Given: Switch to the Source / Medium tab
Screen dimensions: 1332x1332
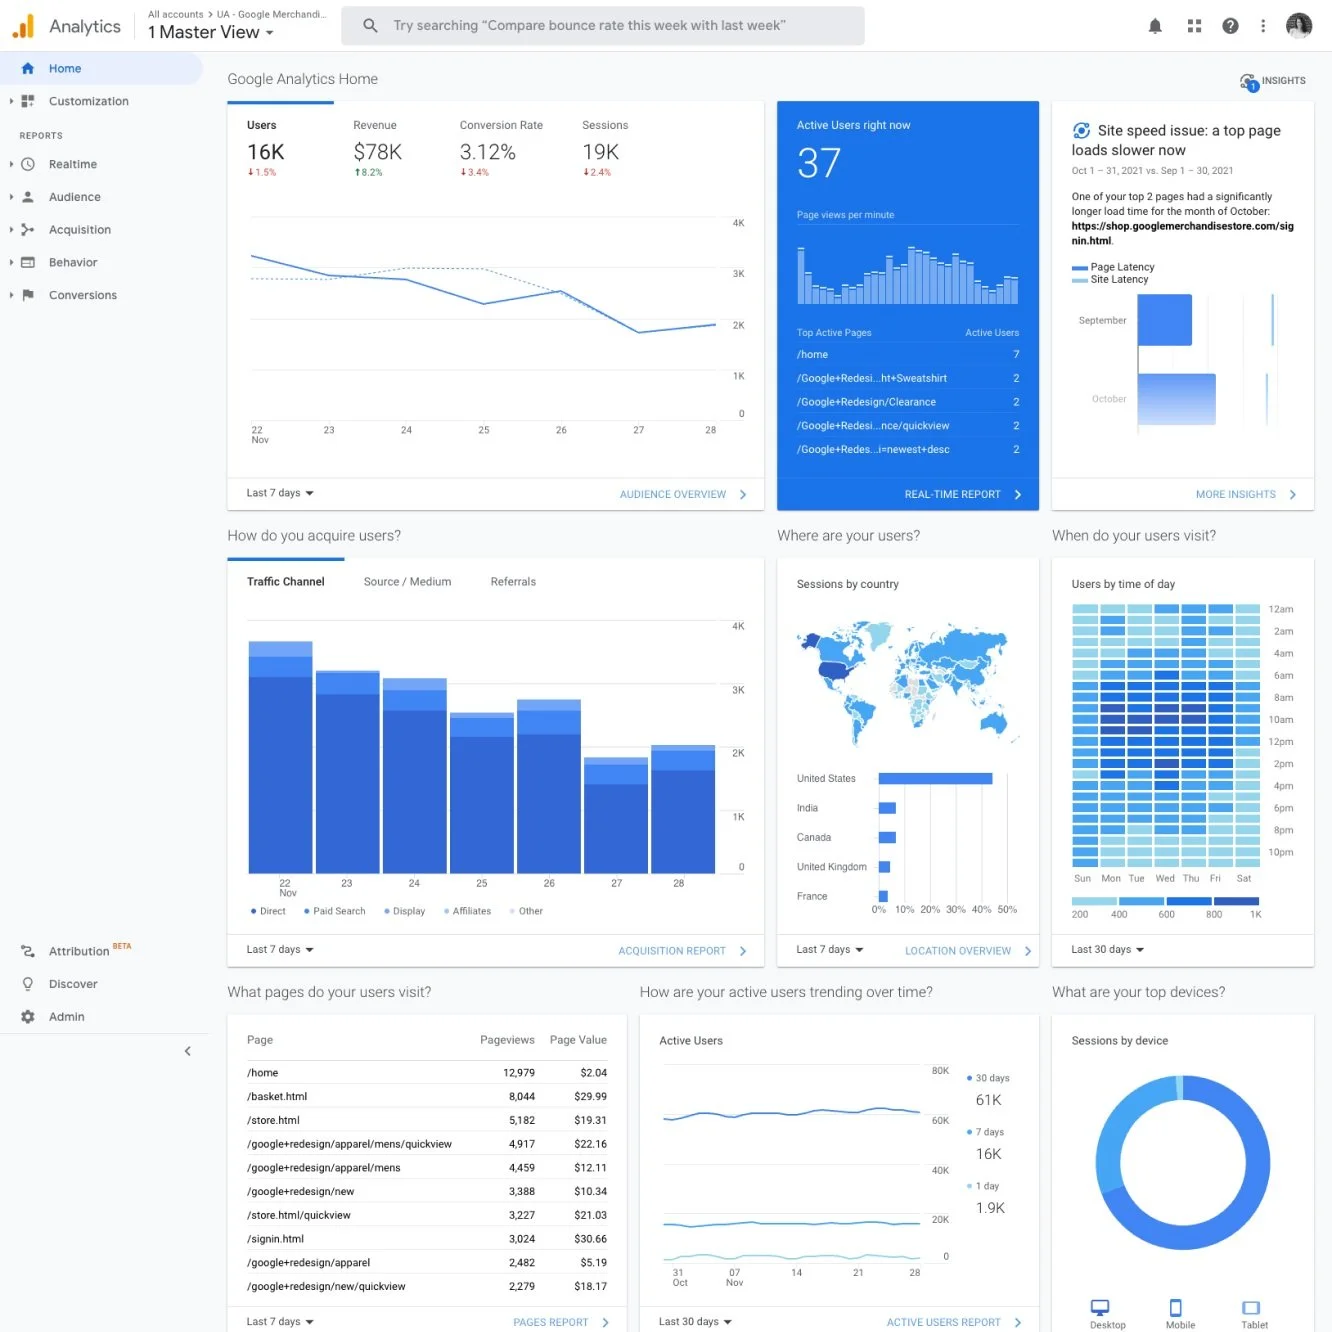Looking at the screenshot, I should point(407,582).
